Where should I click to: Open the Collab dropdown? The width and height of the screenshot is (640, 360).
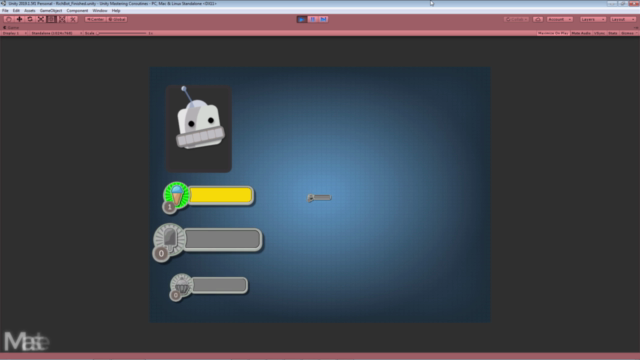pyautogui.click(x=517, y=19)
